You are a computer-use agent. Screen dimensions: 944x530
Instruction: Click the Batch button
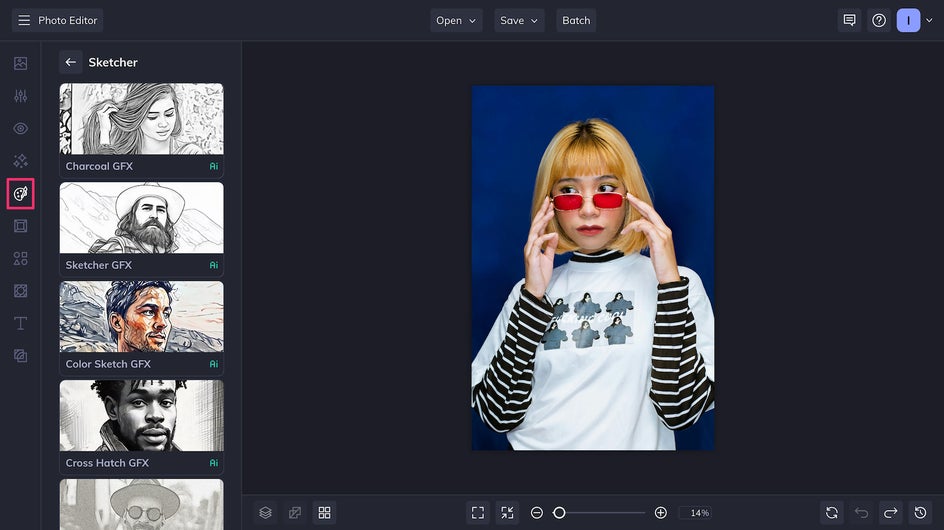point(576,20)
